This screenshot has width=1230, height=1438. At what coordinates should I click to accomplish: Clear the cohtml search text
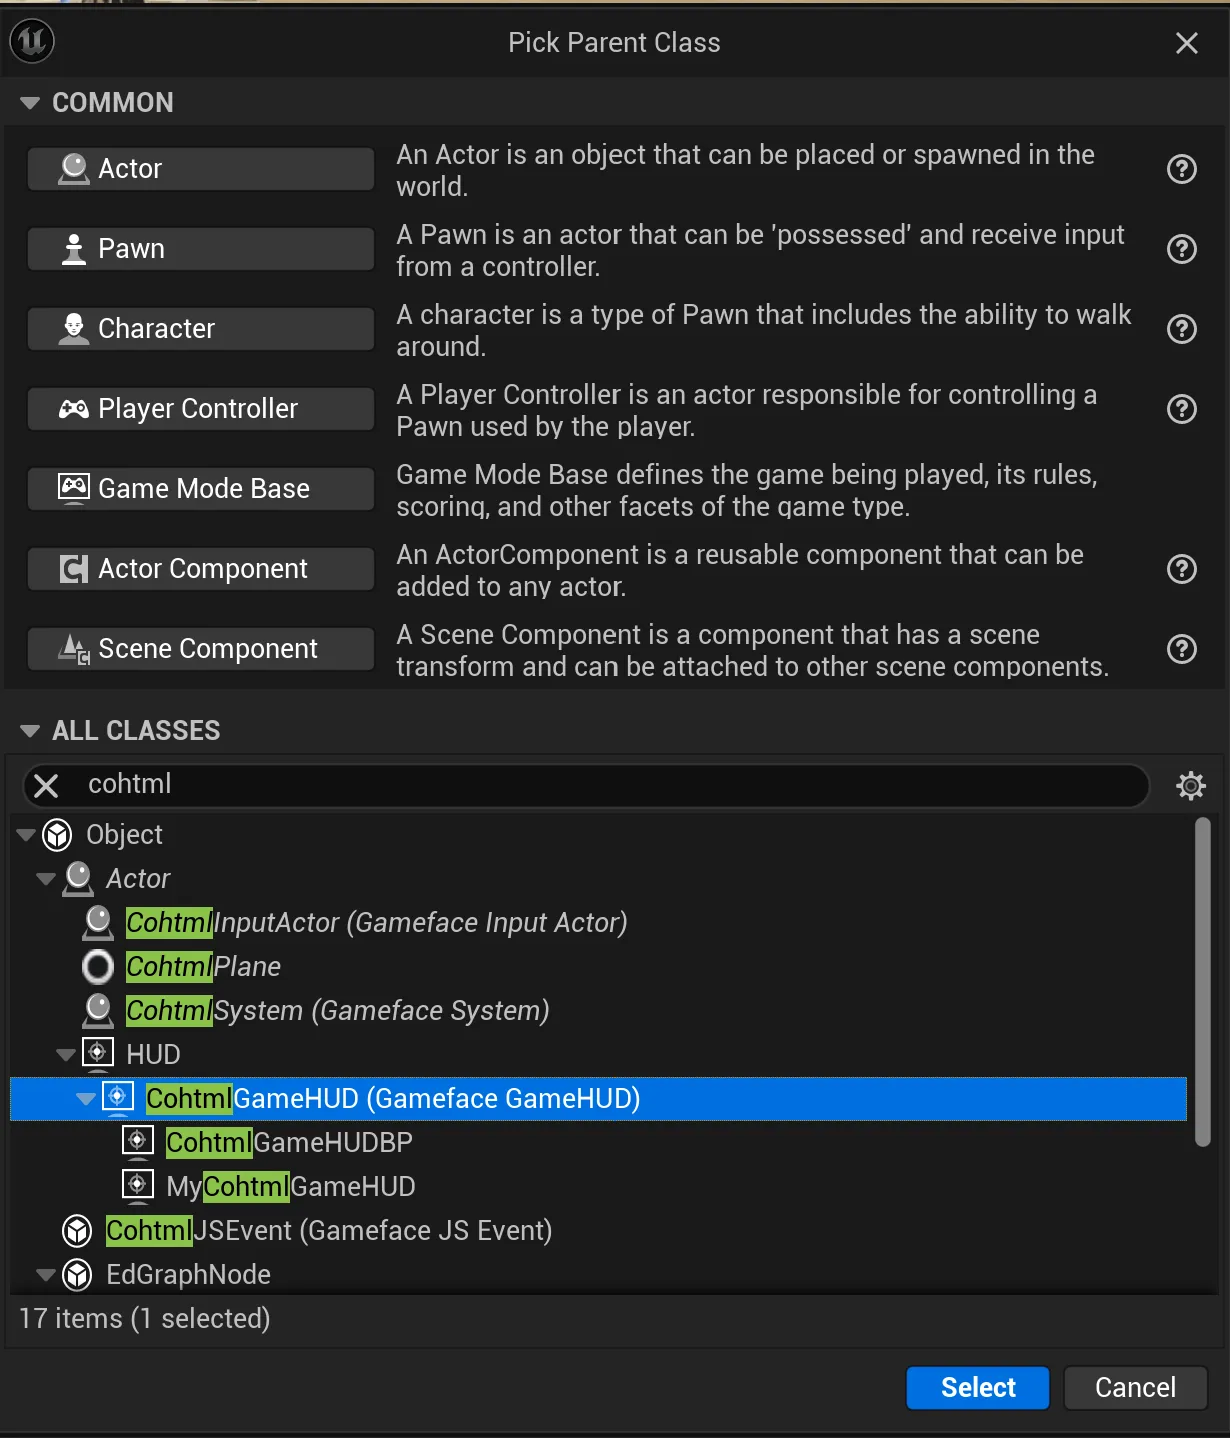[46, 785]
